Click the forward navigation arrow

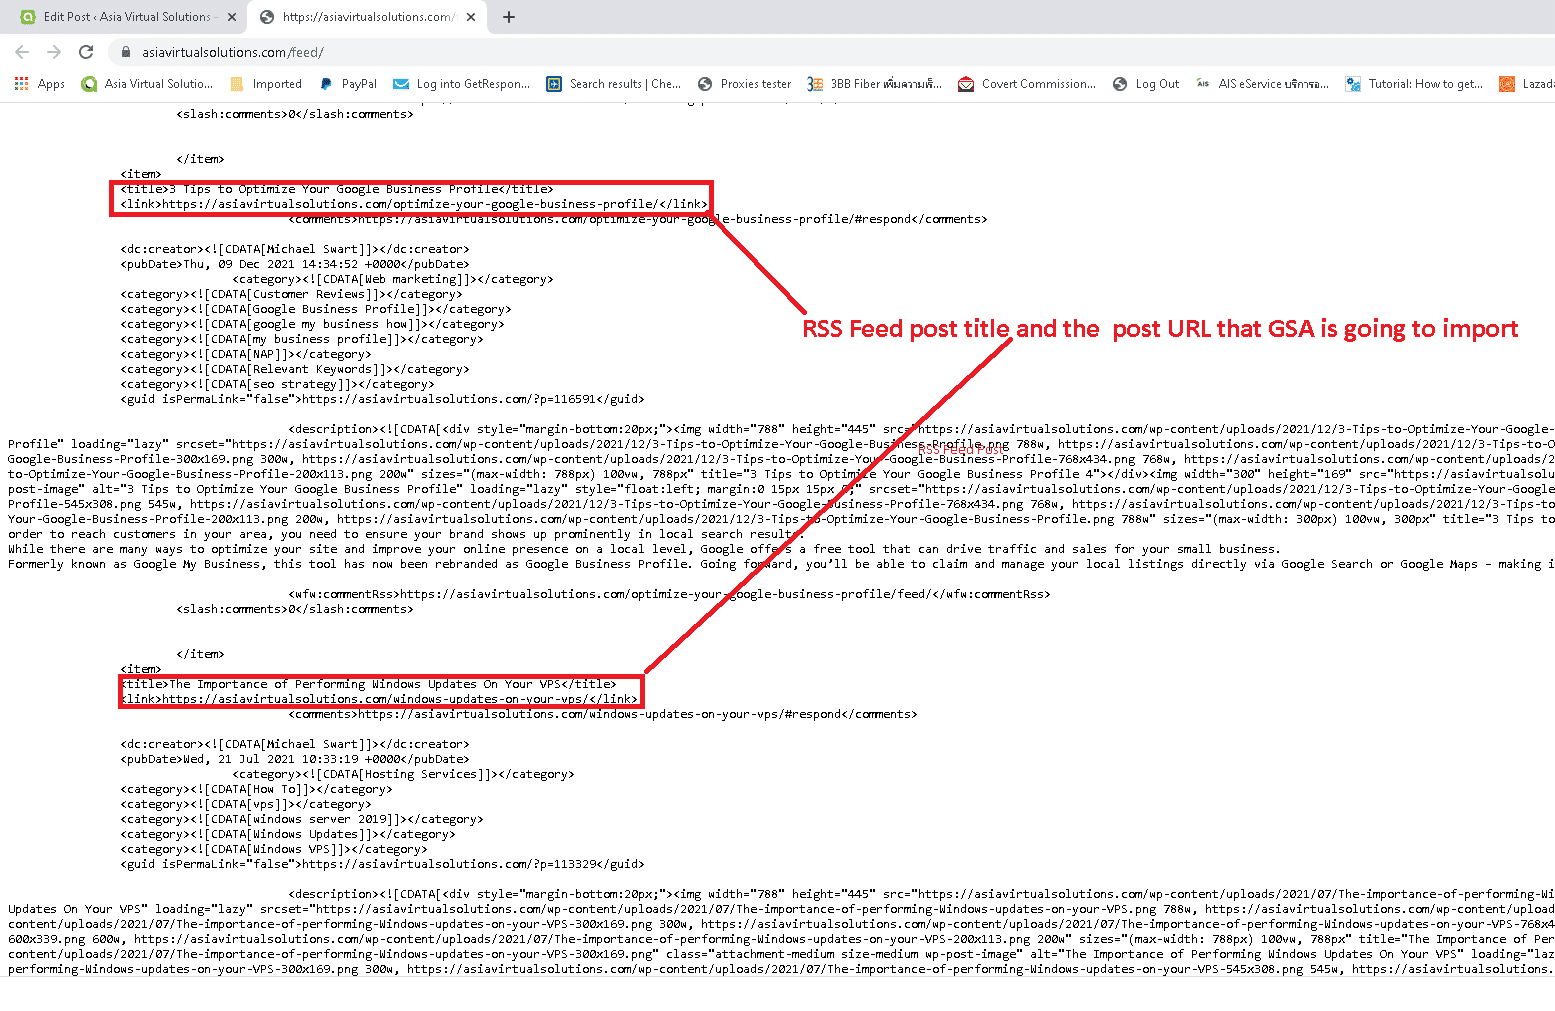coord(53,52)
